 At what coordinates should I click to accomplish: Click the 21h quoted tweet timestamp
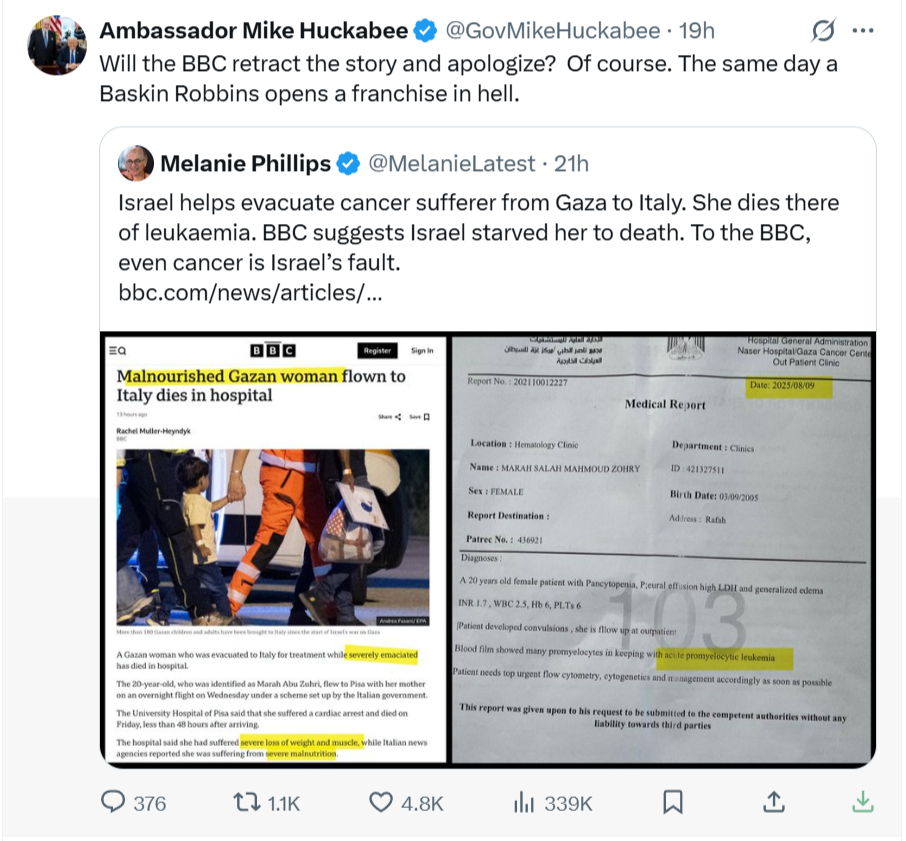[x=571, y=164]
